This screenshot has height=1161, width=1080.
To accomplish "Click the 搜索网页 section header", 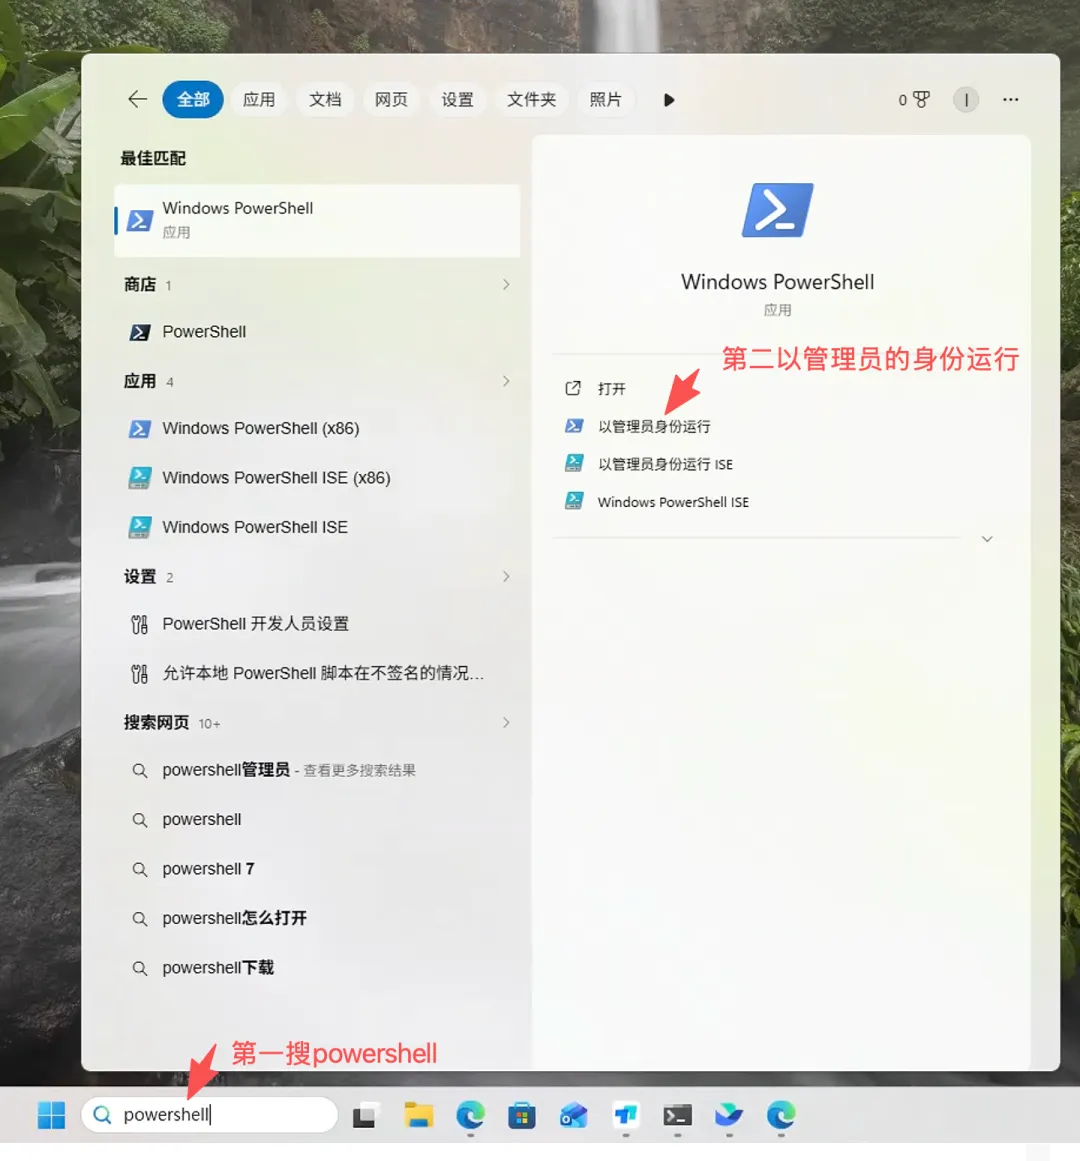I will pos(156,723).
